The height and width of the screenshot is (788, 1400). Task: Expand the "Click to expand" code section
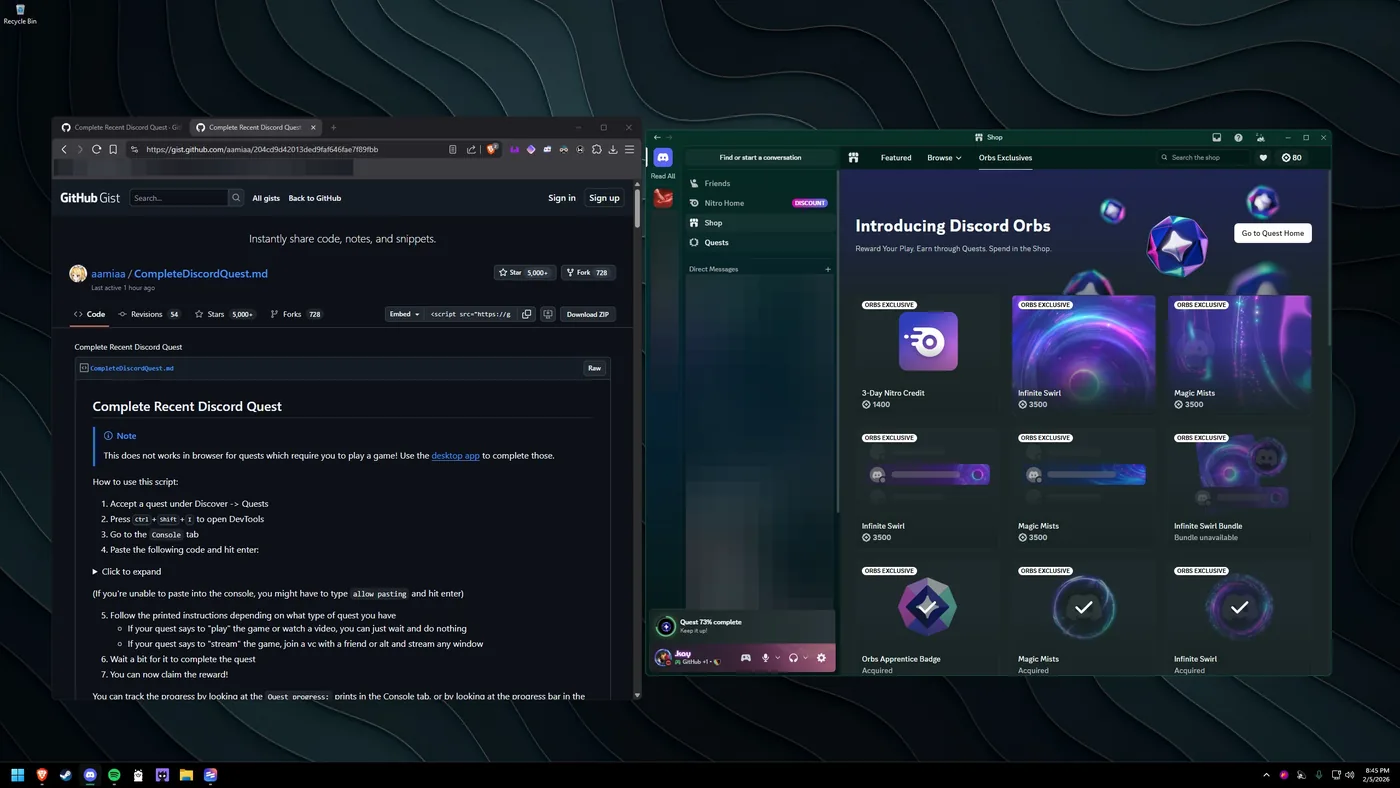(127, 572)
